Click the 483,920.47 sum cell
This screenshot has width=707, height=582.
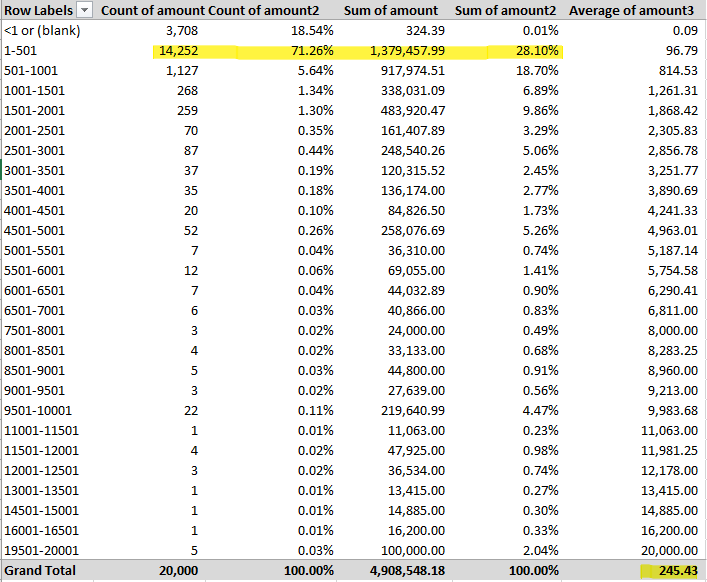(x=413, y=110)
